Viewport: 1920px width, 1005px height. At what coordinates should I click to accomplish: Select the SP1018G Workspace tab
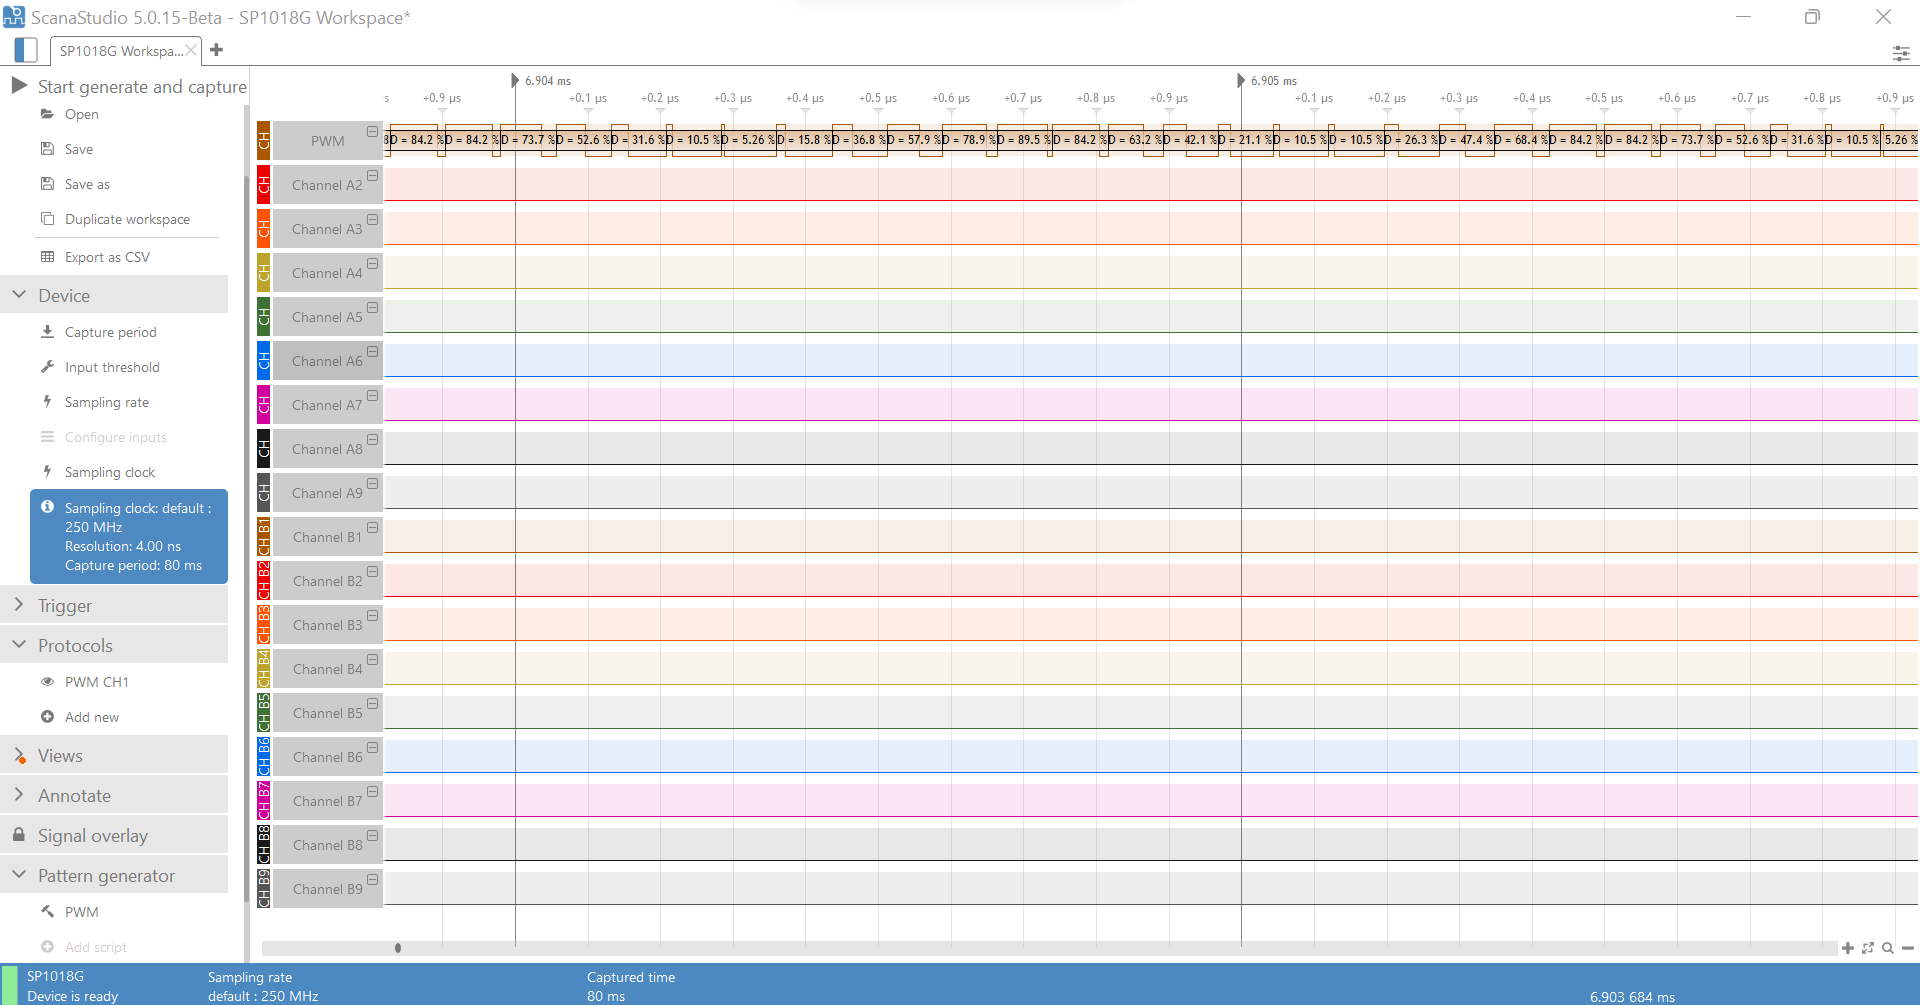click(x=120, y=51)
